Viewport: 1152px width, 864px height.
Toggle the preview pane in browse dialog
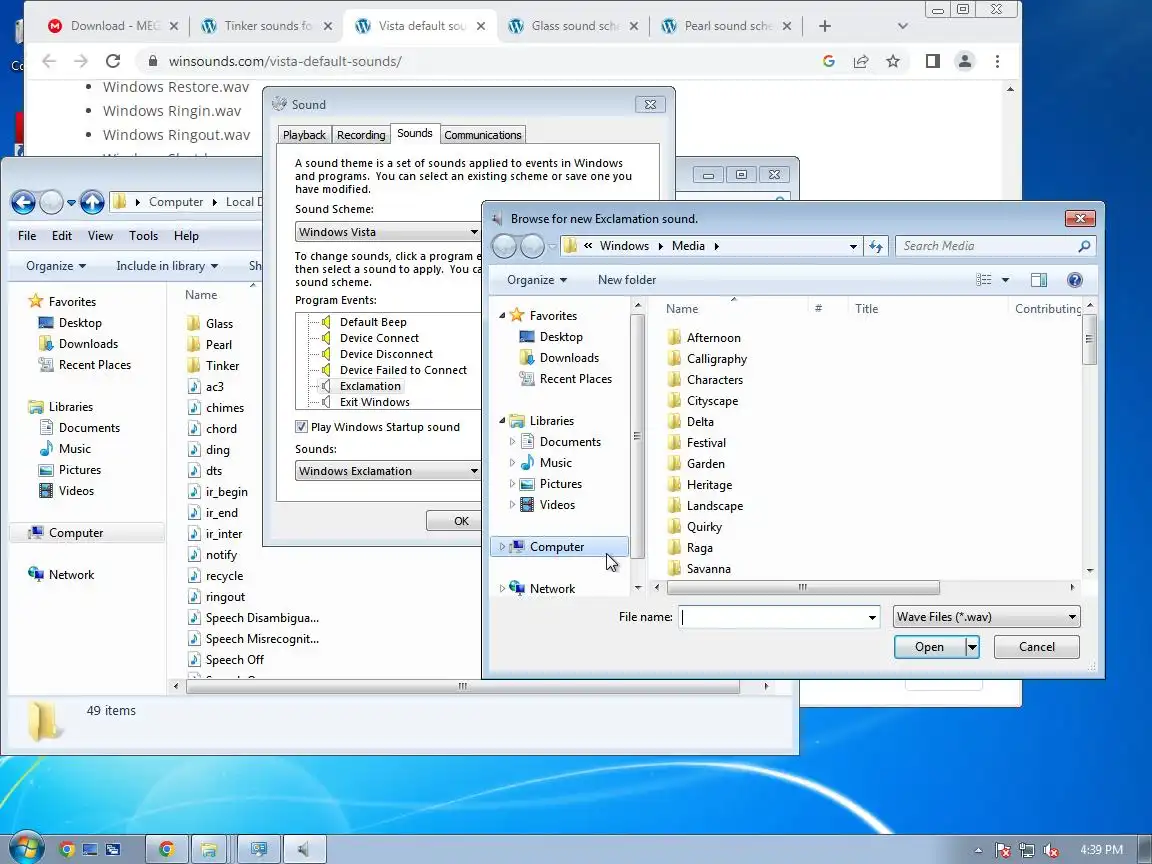point(1038,280)
